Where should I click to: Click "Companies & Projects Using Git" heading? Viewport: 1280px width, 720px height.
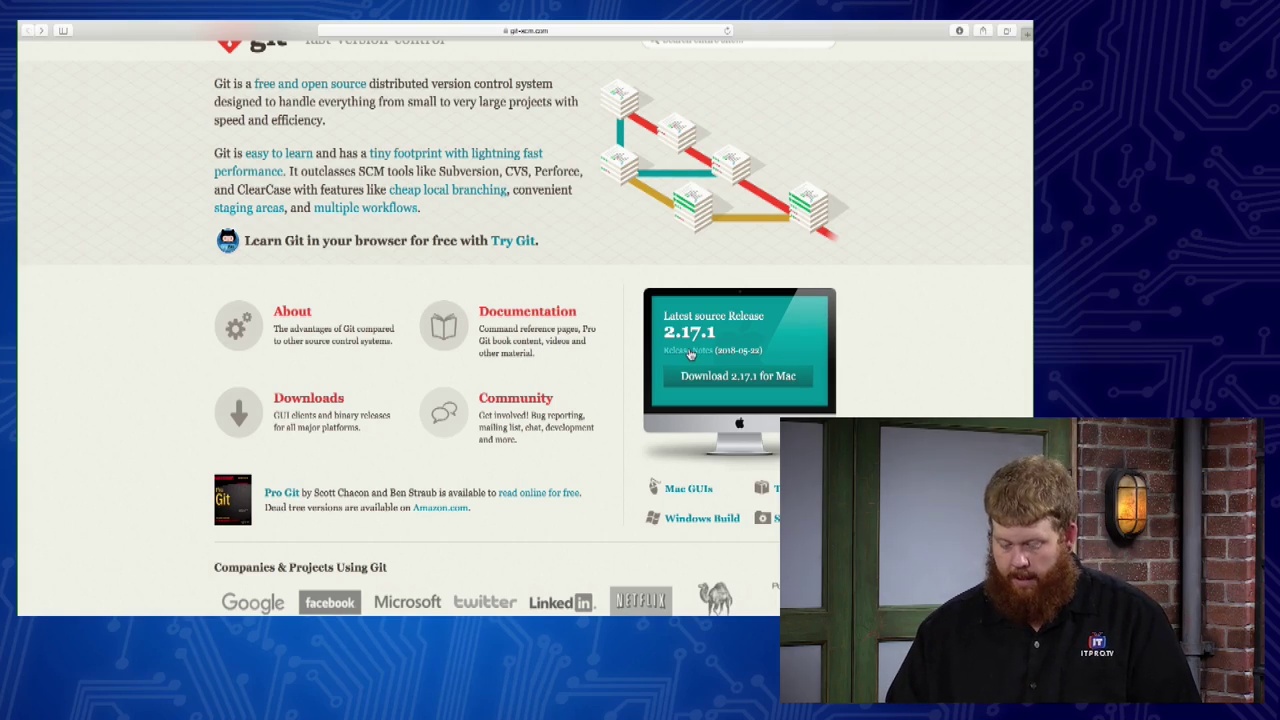[x=300, y=568]
